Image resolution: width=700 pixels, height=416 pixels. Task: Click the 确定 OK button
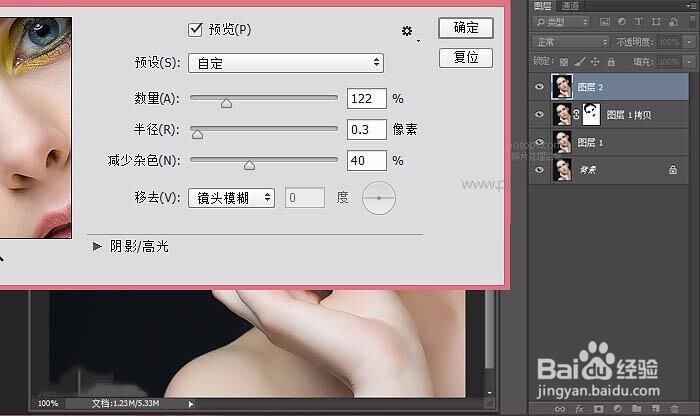click(466, 28)
